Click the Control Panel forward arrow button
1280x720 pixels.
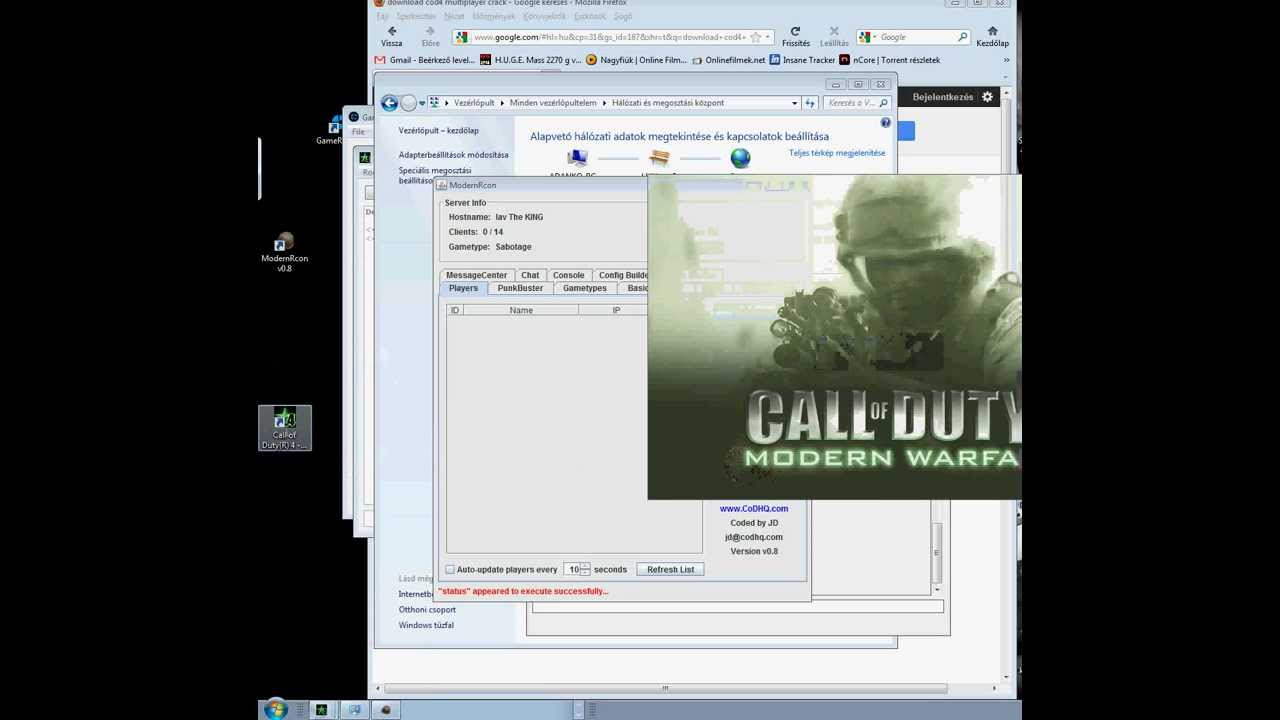407,103
